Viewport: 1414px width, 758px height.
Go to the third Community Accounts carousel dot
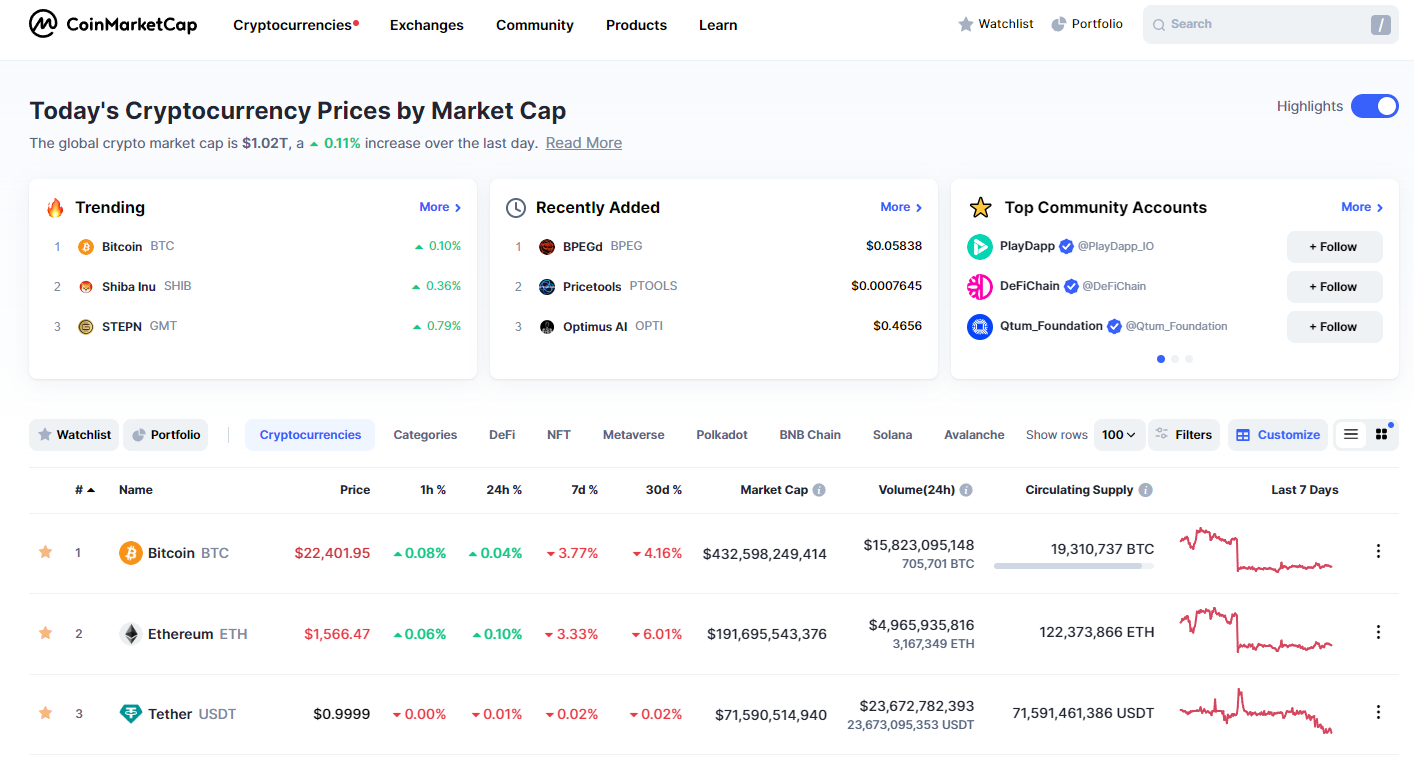tap(1189, 359)
